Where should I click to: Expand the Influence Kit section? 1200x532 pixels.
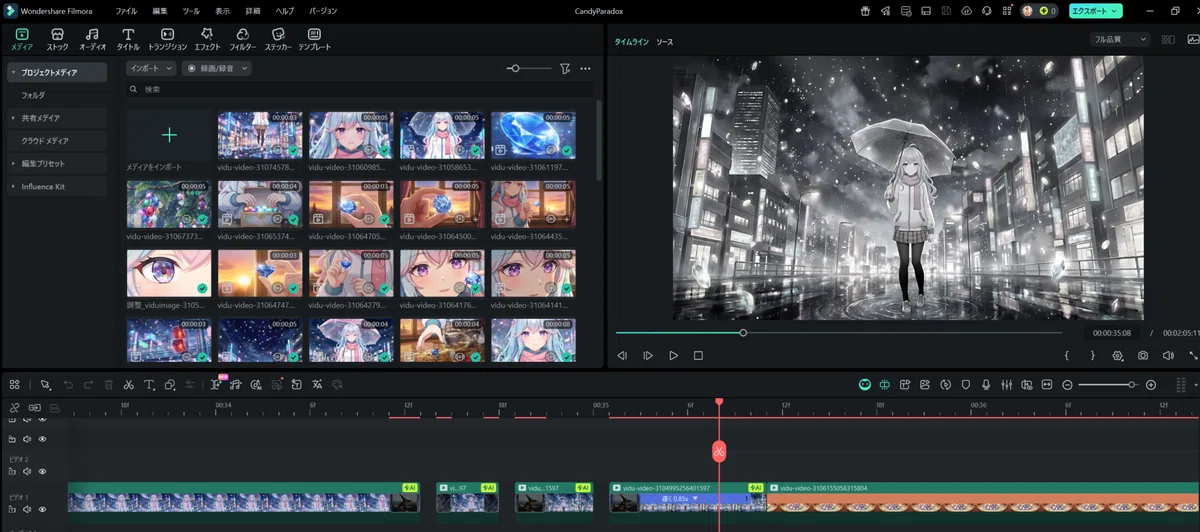click(x=13, y=187)
